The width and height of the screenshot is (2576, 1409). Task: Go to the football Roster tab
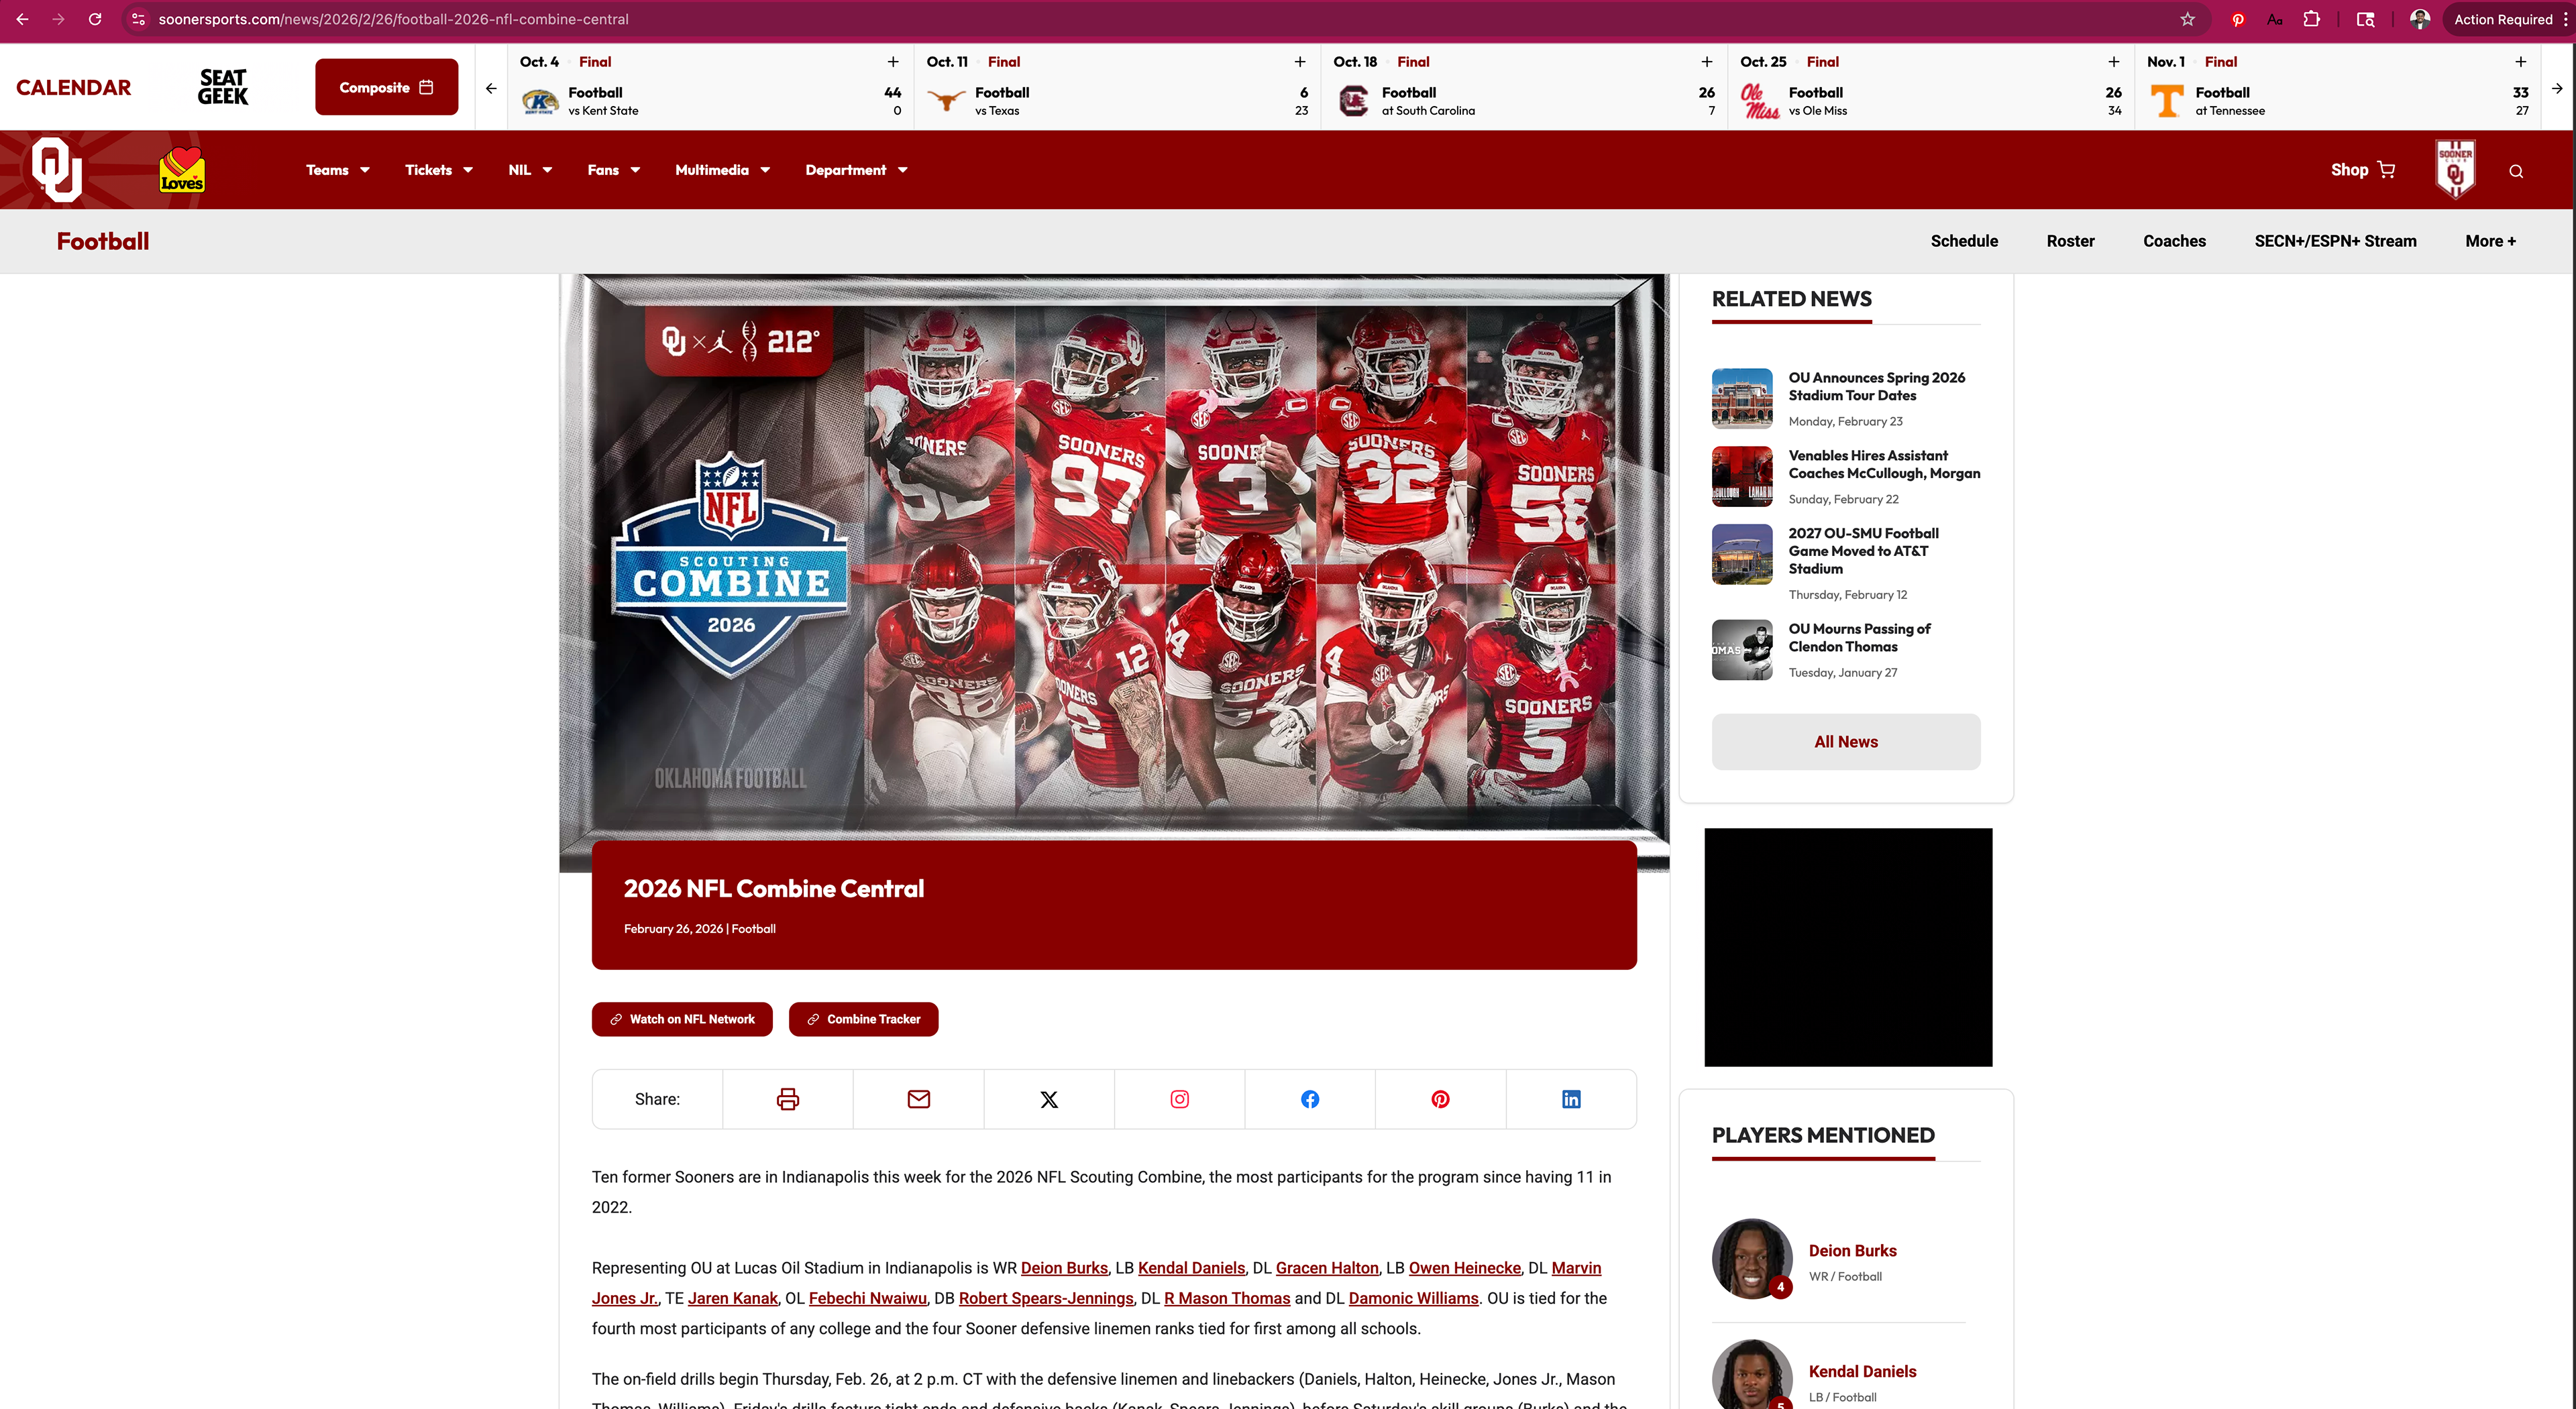pyautogui.click(x=2070, y=241)
